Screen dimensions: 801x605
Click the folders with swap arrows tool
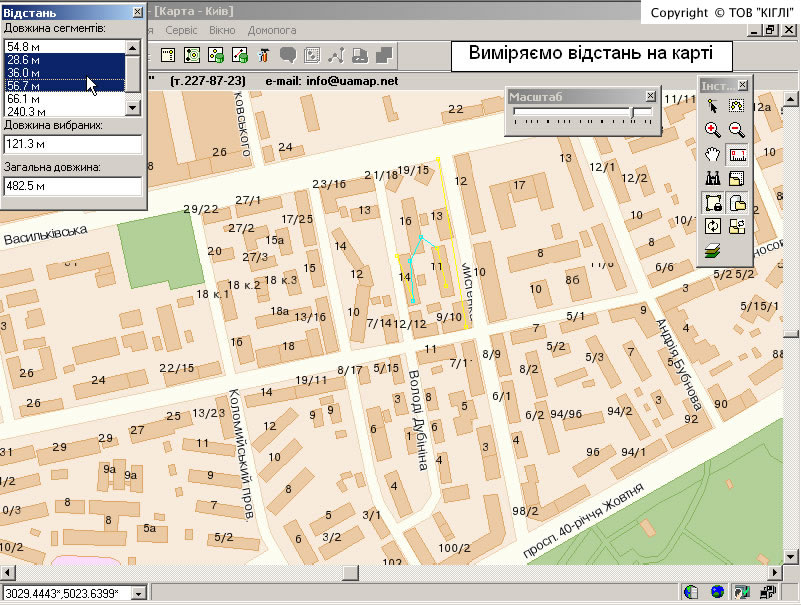pos(737,226)
